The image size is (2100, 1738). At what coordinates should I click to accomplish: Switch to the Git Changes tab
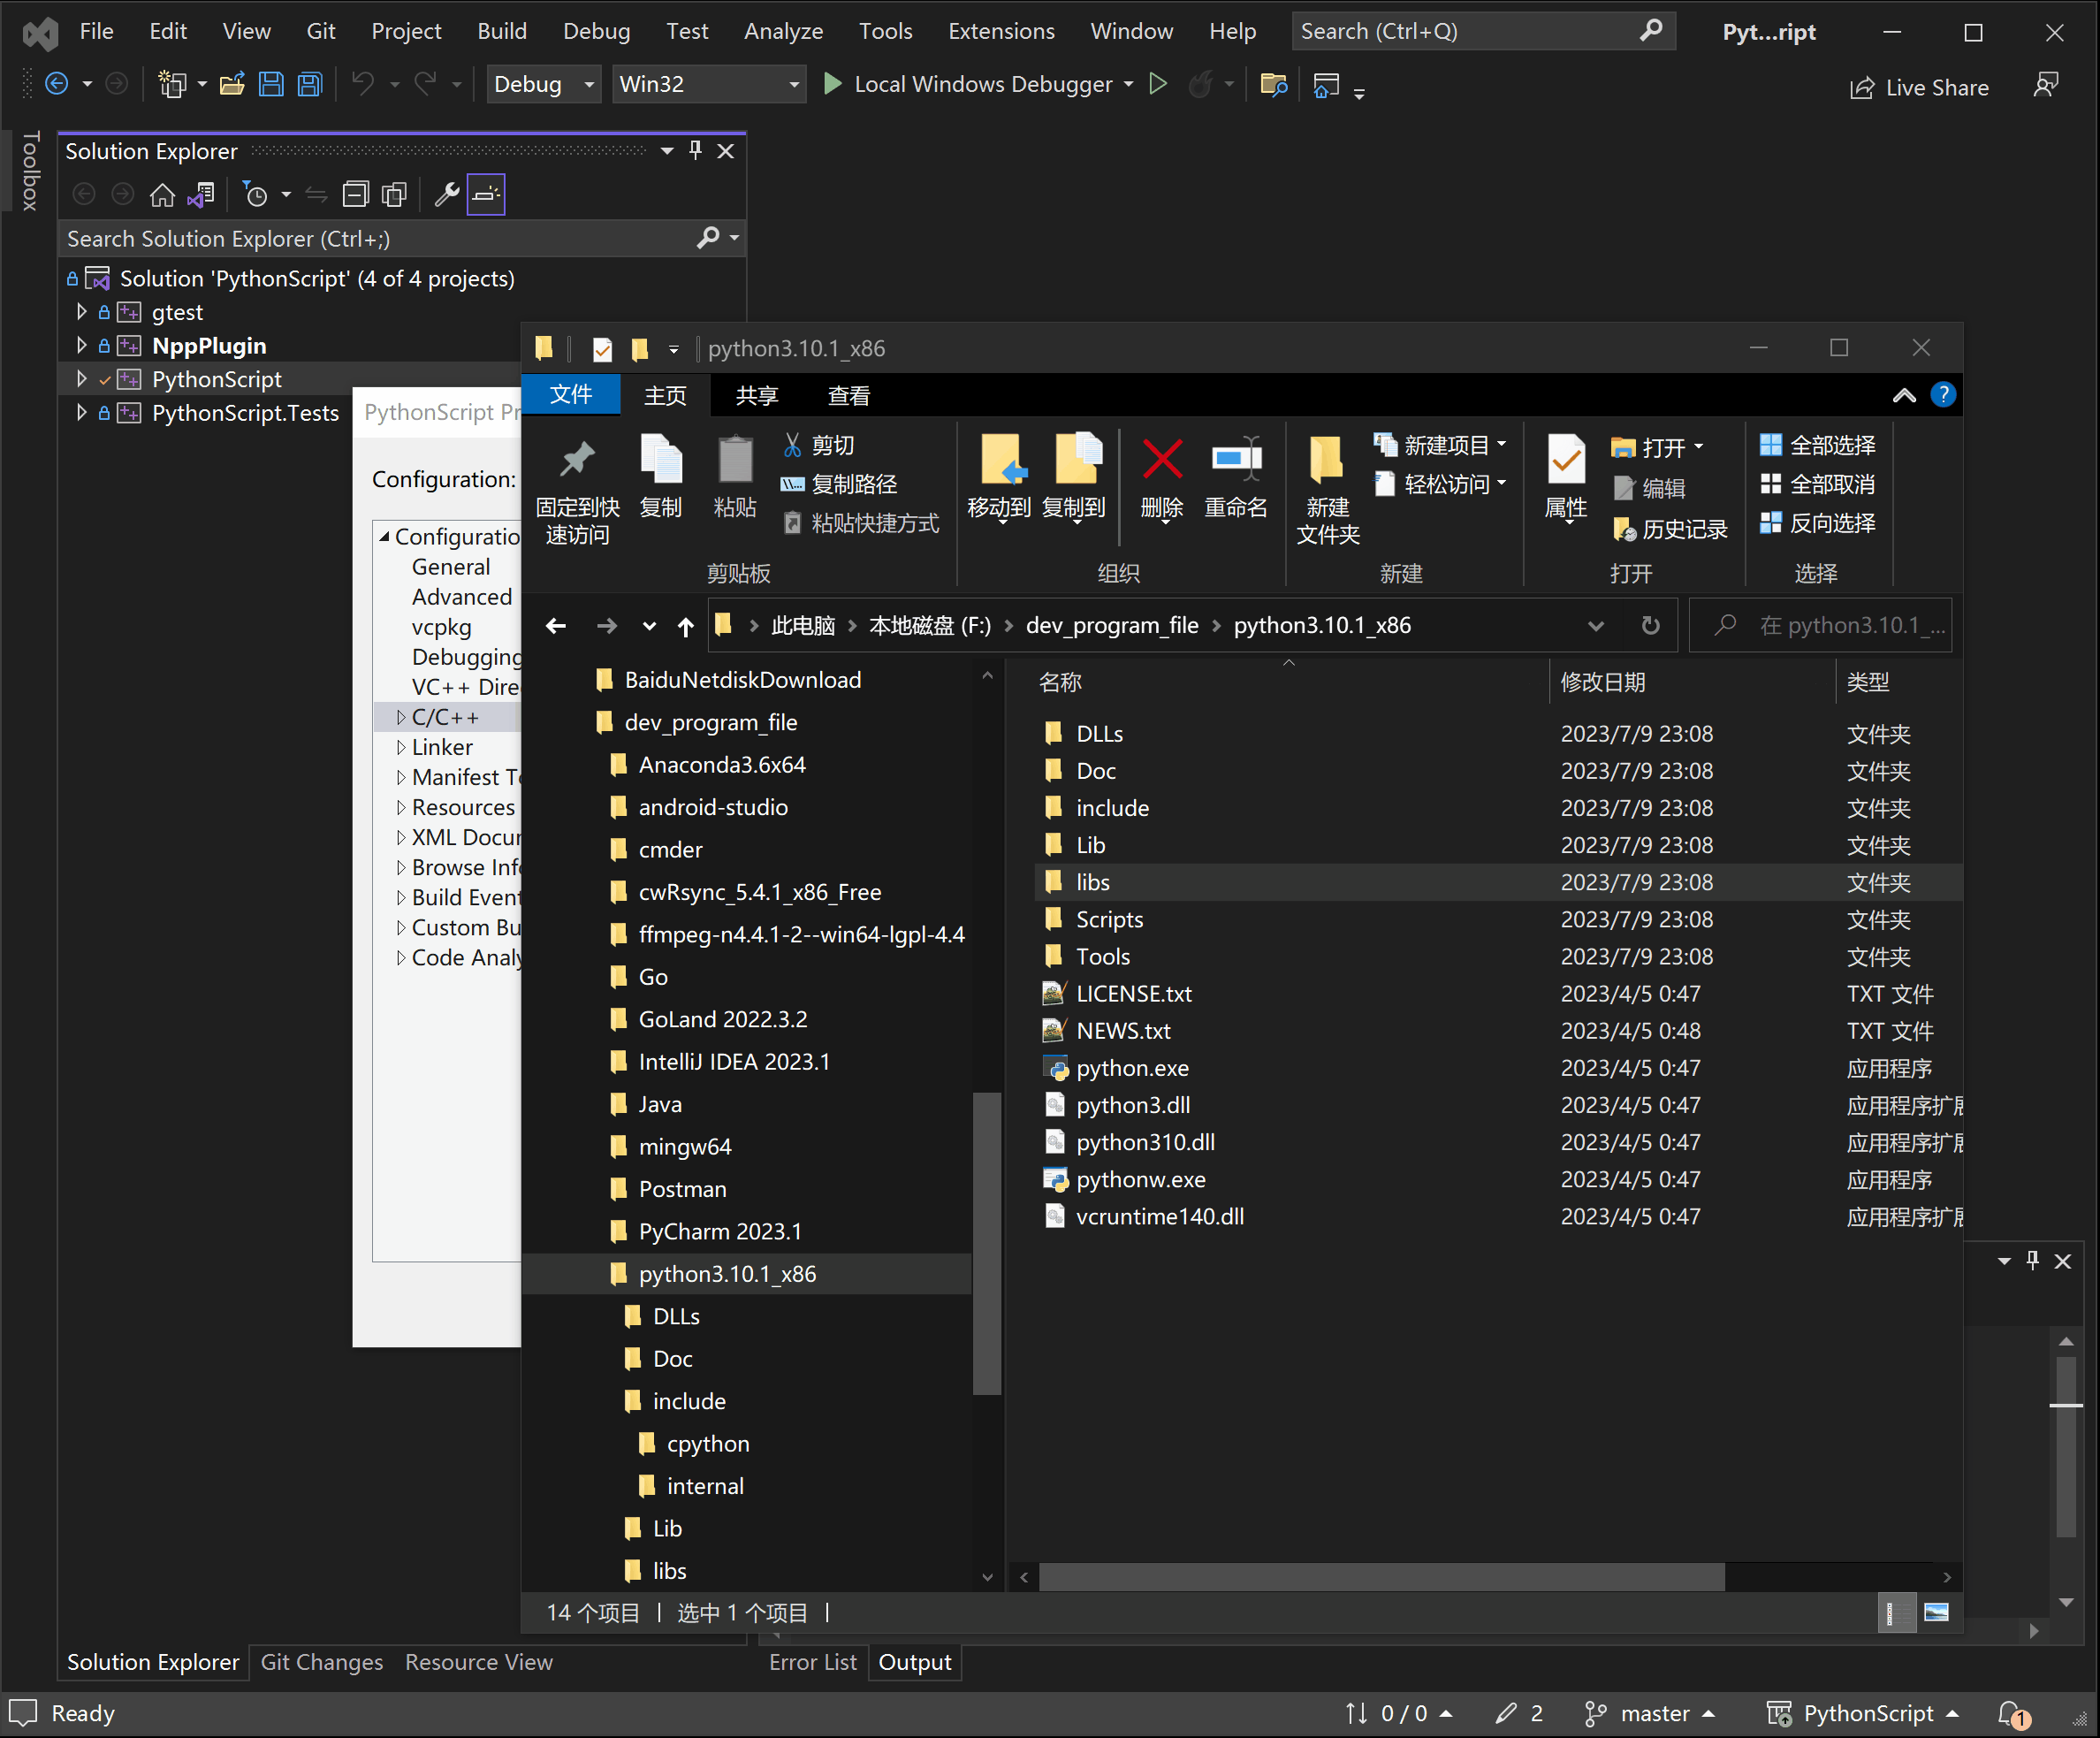322,1662
